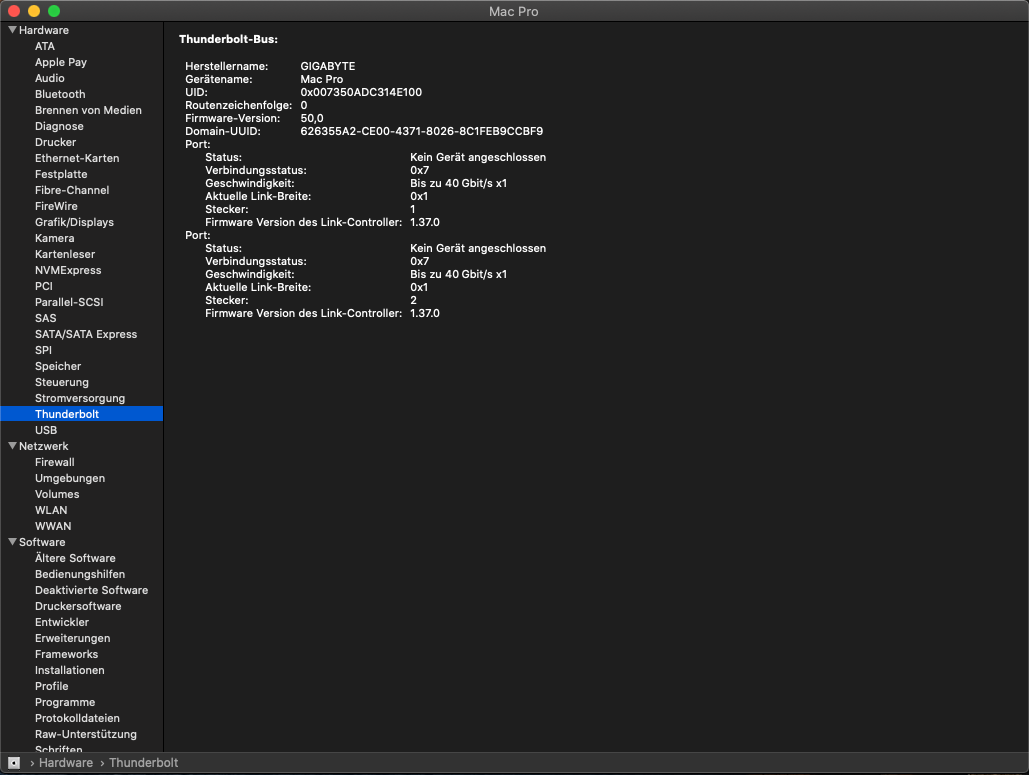1029x775 pixels.
Task: Collapse the Software section triangle
Action: click(12, 542)
